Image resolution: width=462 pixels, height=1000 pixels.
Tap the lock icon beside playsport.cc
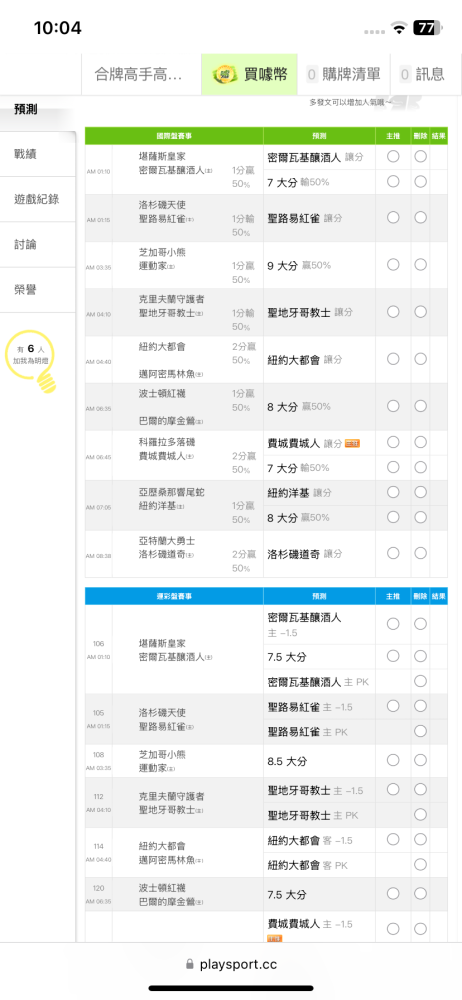click(x=190, y=964)
